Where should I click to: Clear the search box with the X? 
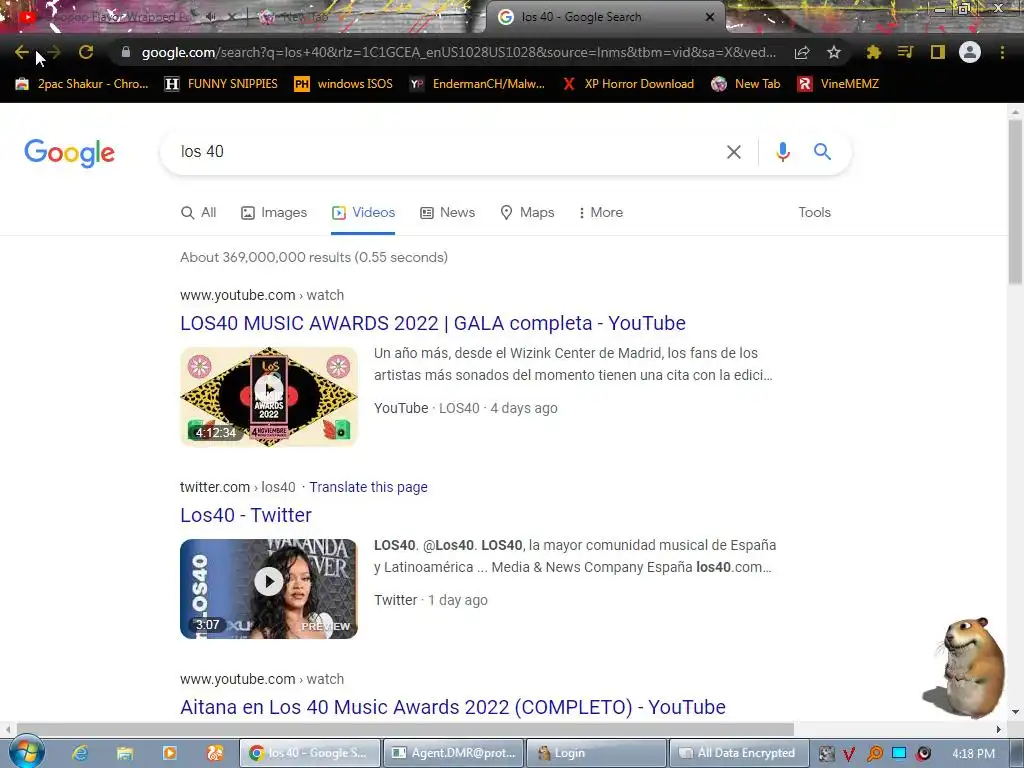pos(733,152)
